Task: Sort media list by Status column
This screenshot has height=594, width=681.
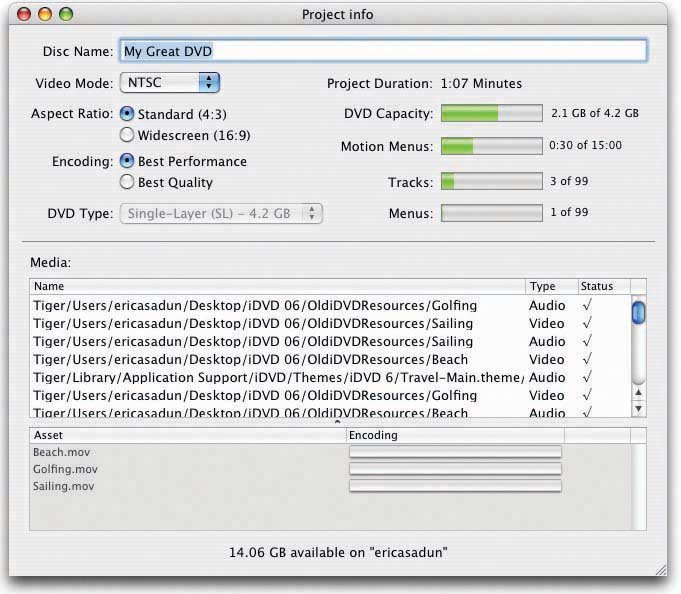Action: point(602,286)
